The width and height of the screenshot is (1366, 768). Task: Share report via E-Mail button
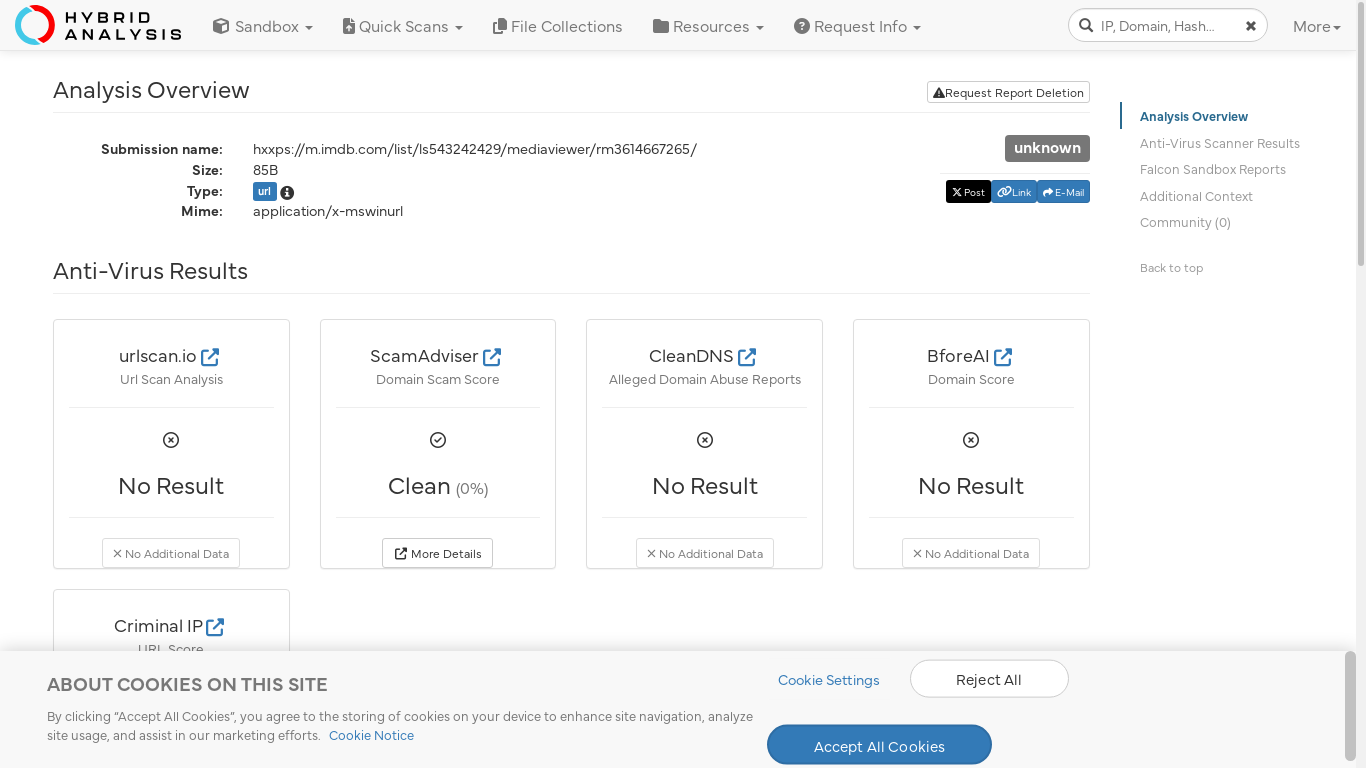pyautogui.click(x=1063, y=192)
